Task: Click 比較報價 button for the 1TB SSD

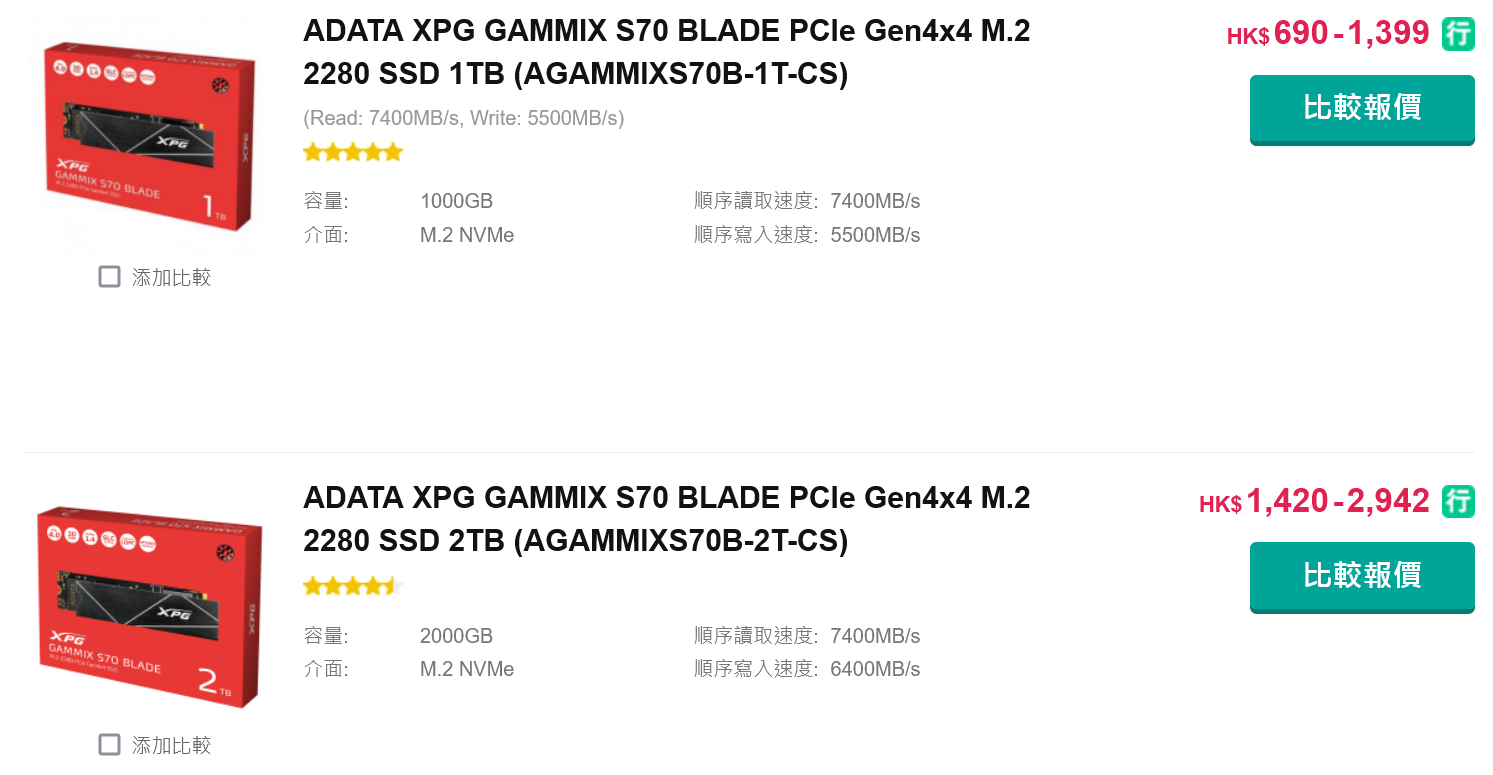Action: pos(1362,109)
